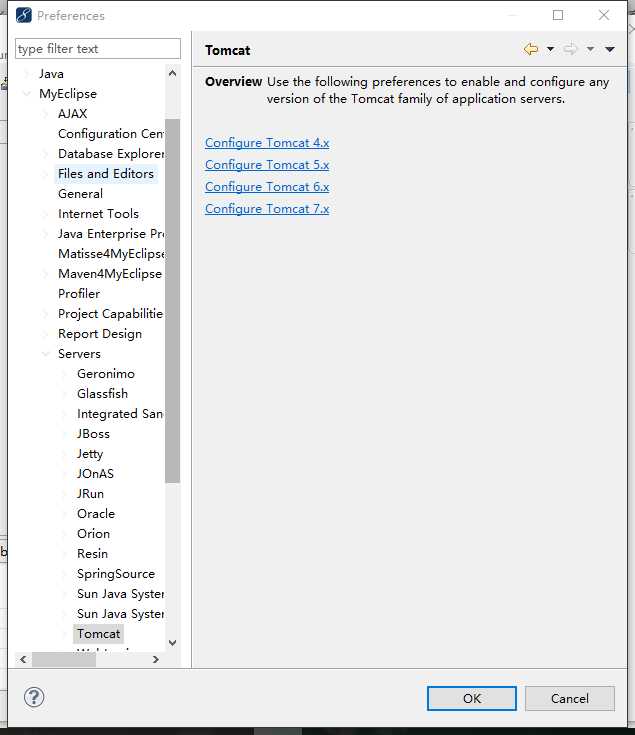Open the preferences view menu triangle
The width and height of the screenshot is (635, 735).
point(610,49)
